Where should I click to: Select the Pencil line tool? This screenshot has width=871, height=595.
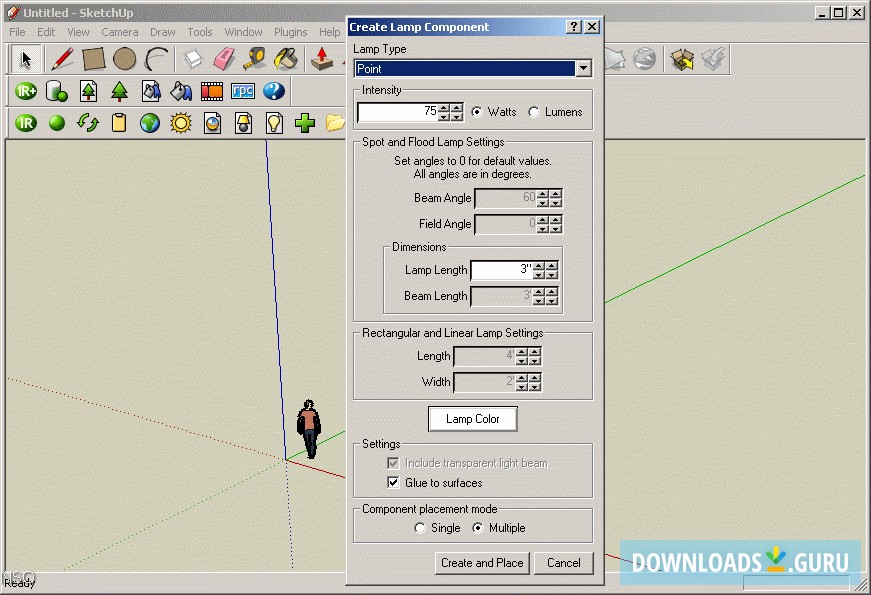coord(62,59)
